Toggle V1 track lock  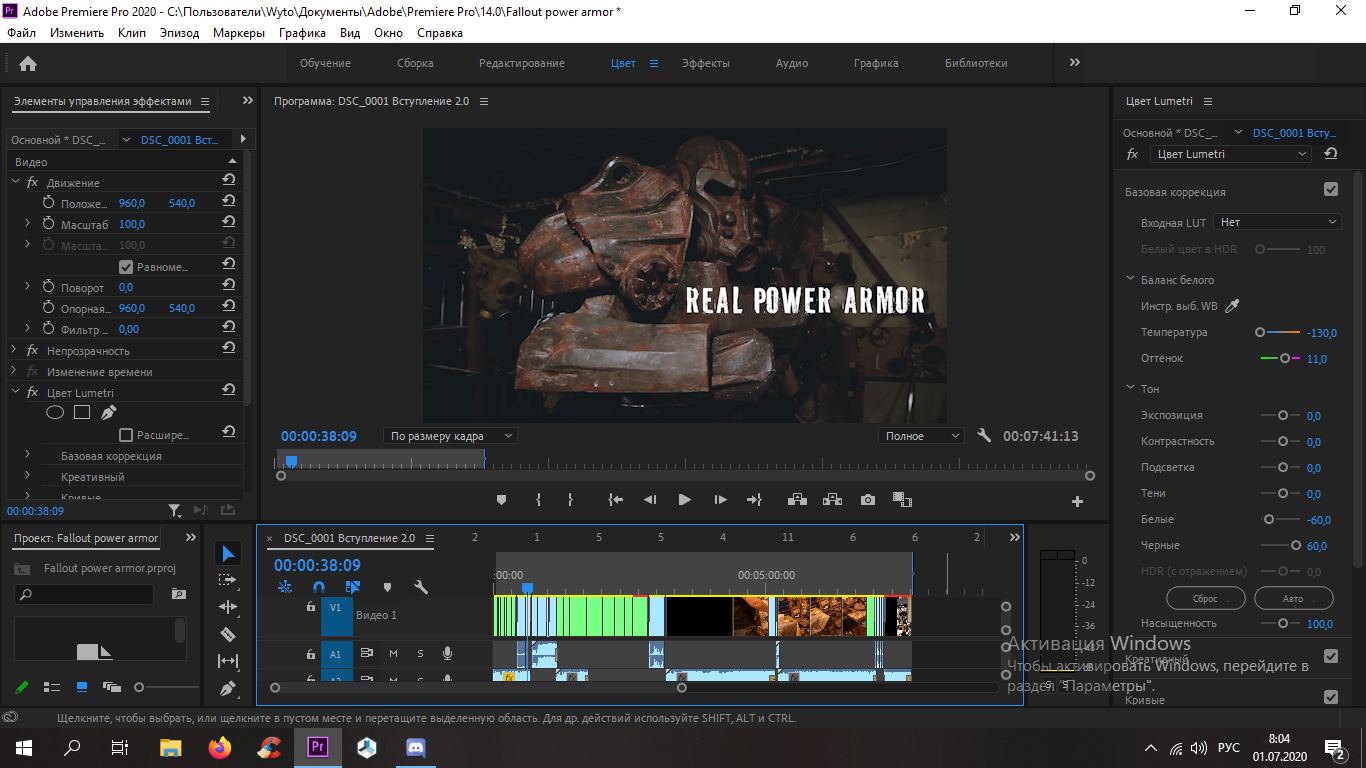[311, 607]
